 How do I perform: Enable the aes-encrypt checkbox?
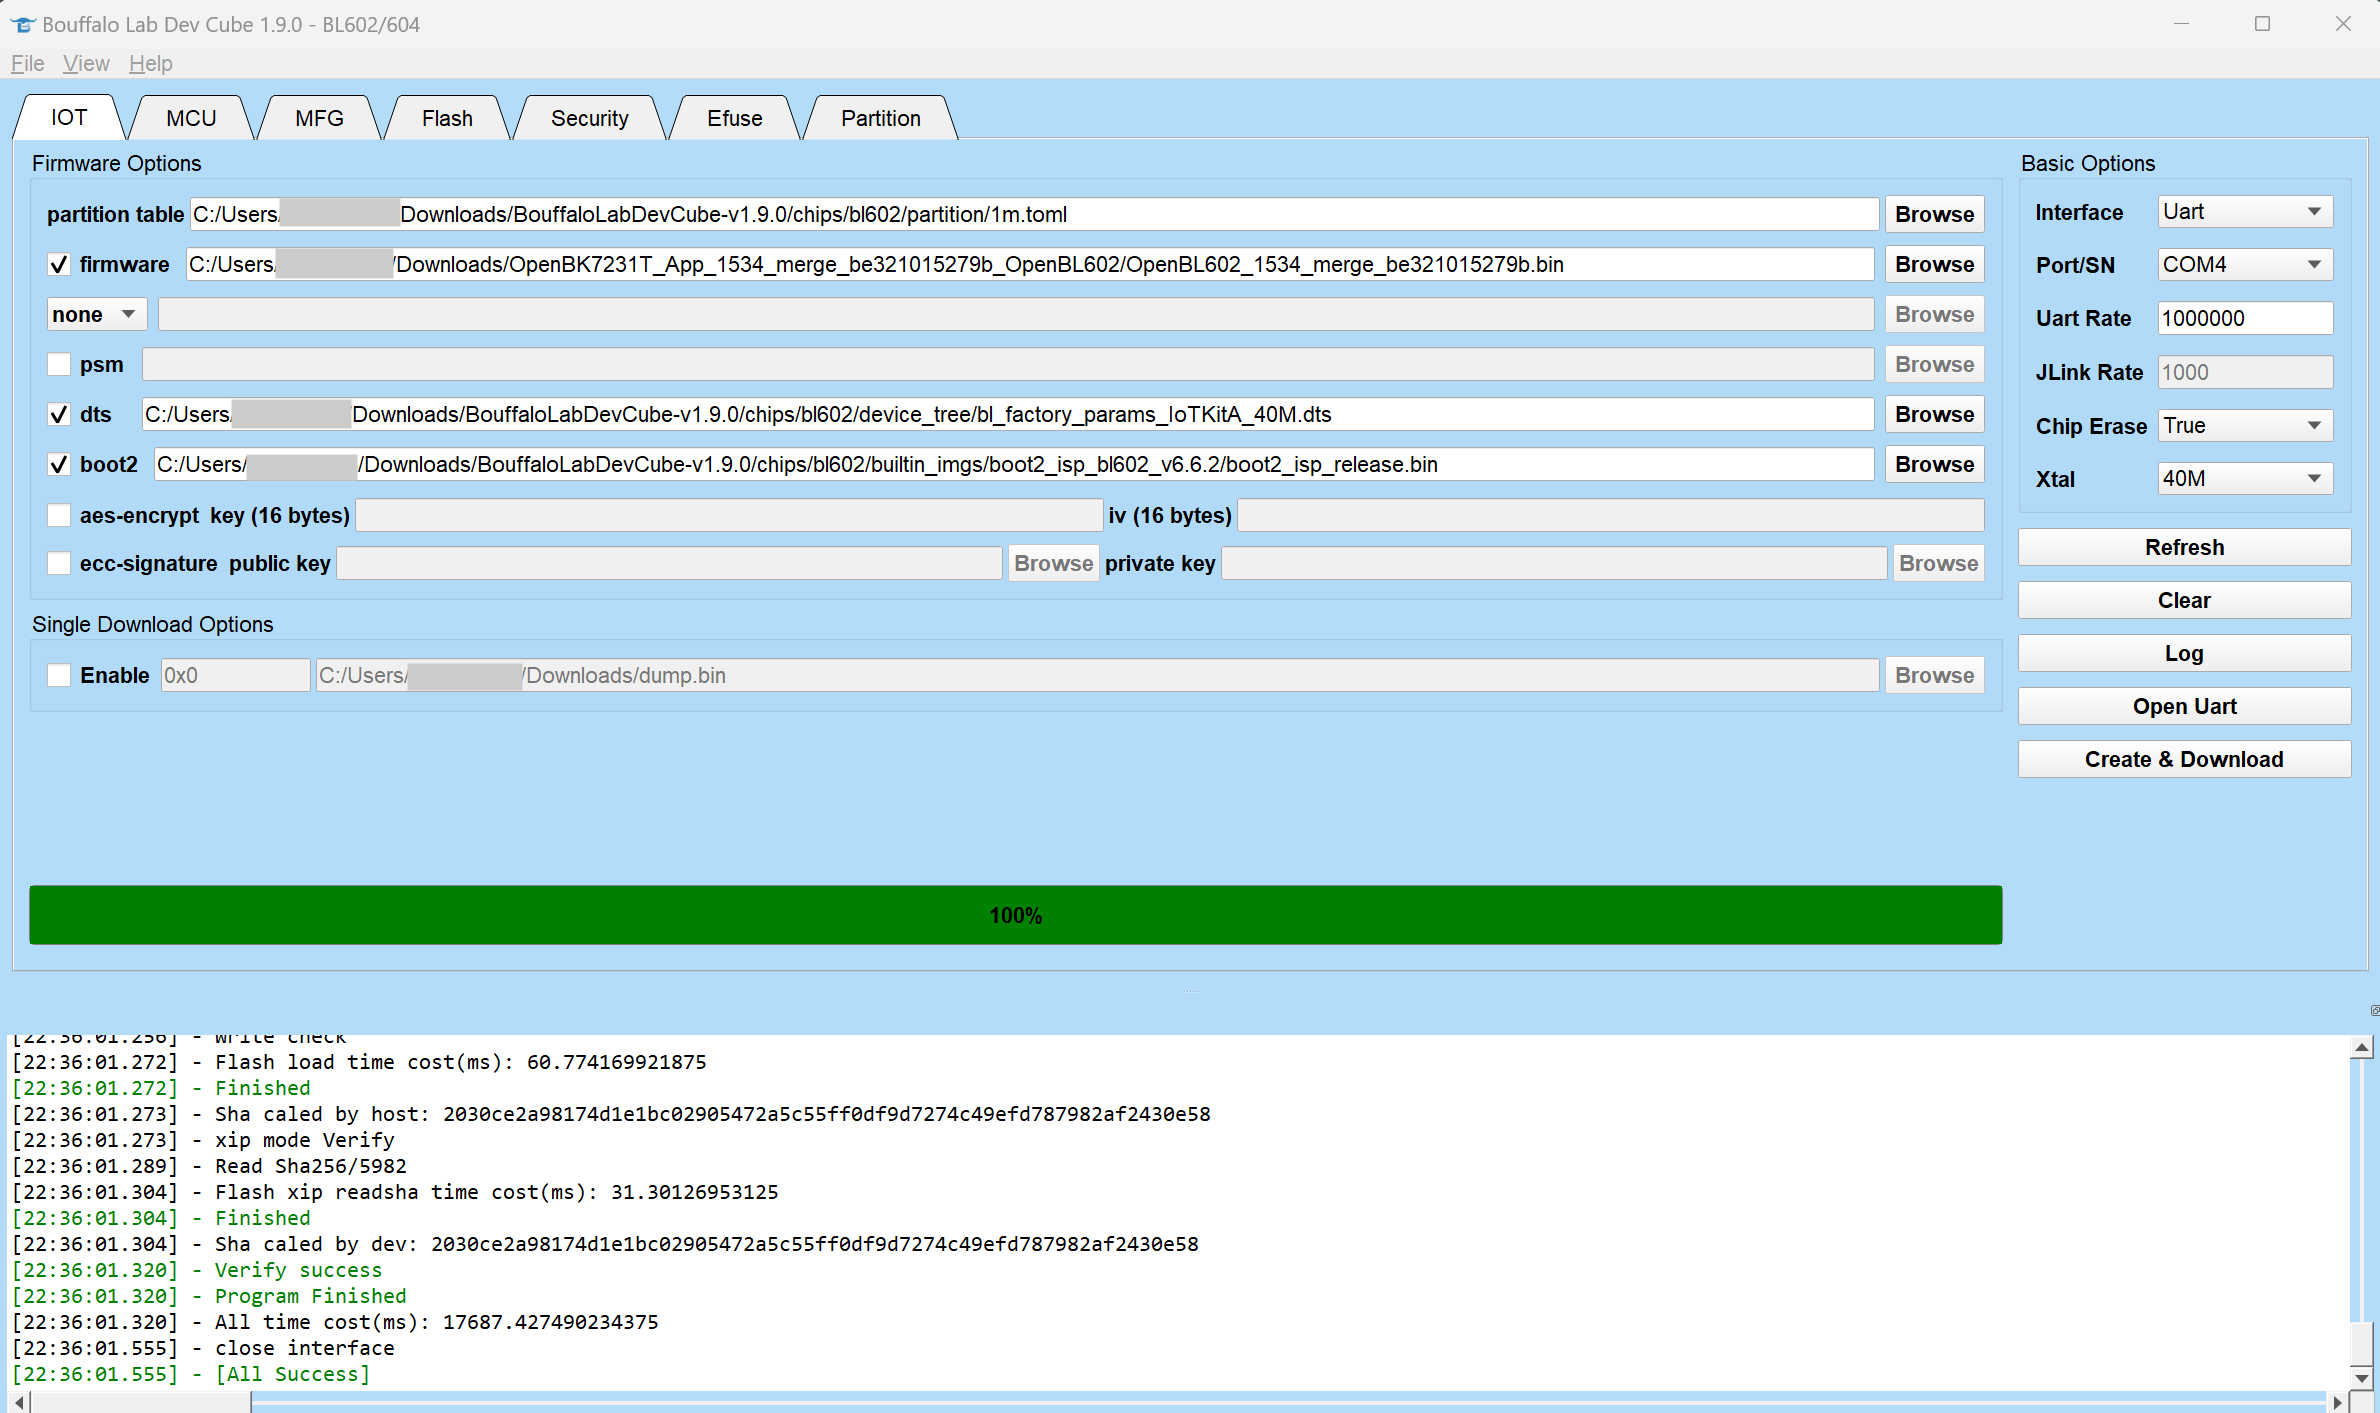(x=59, y=515)
